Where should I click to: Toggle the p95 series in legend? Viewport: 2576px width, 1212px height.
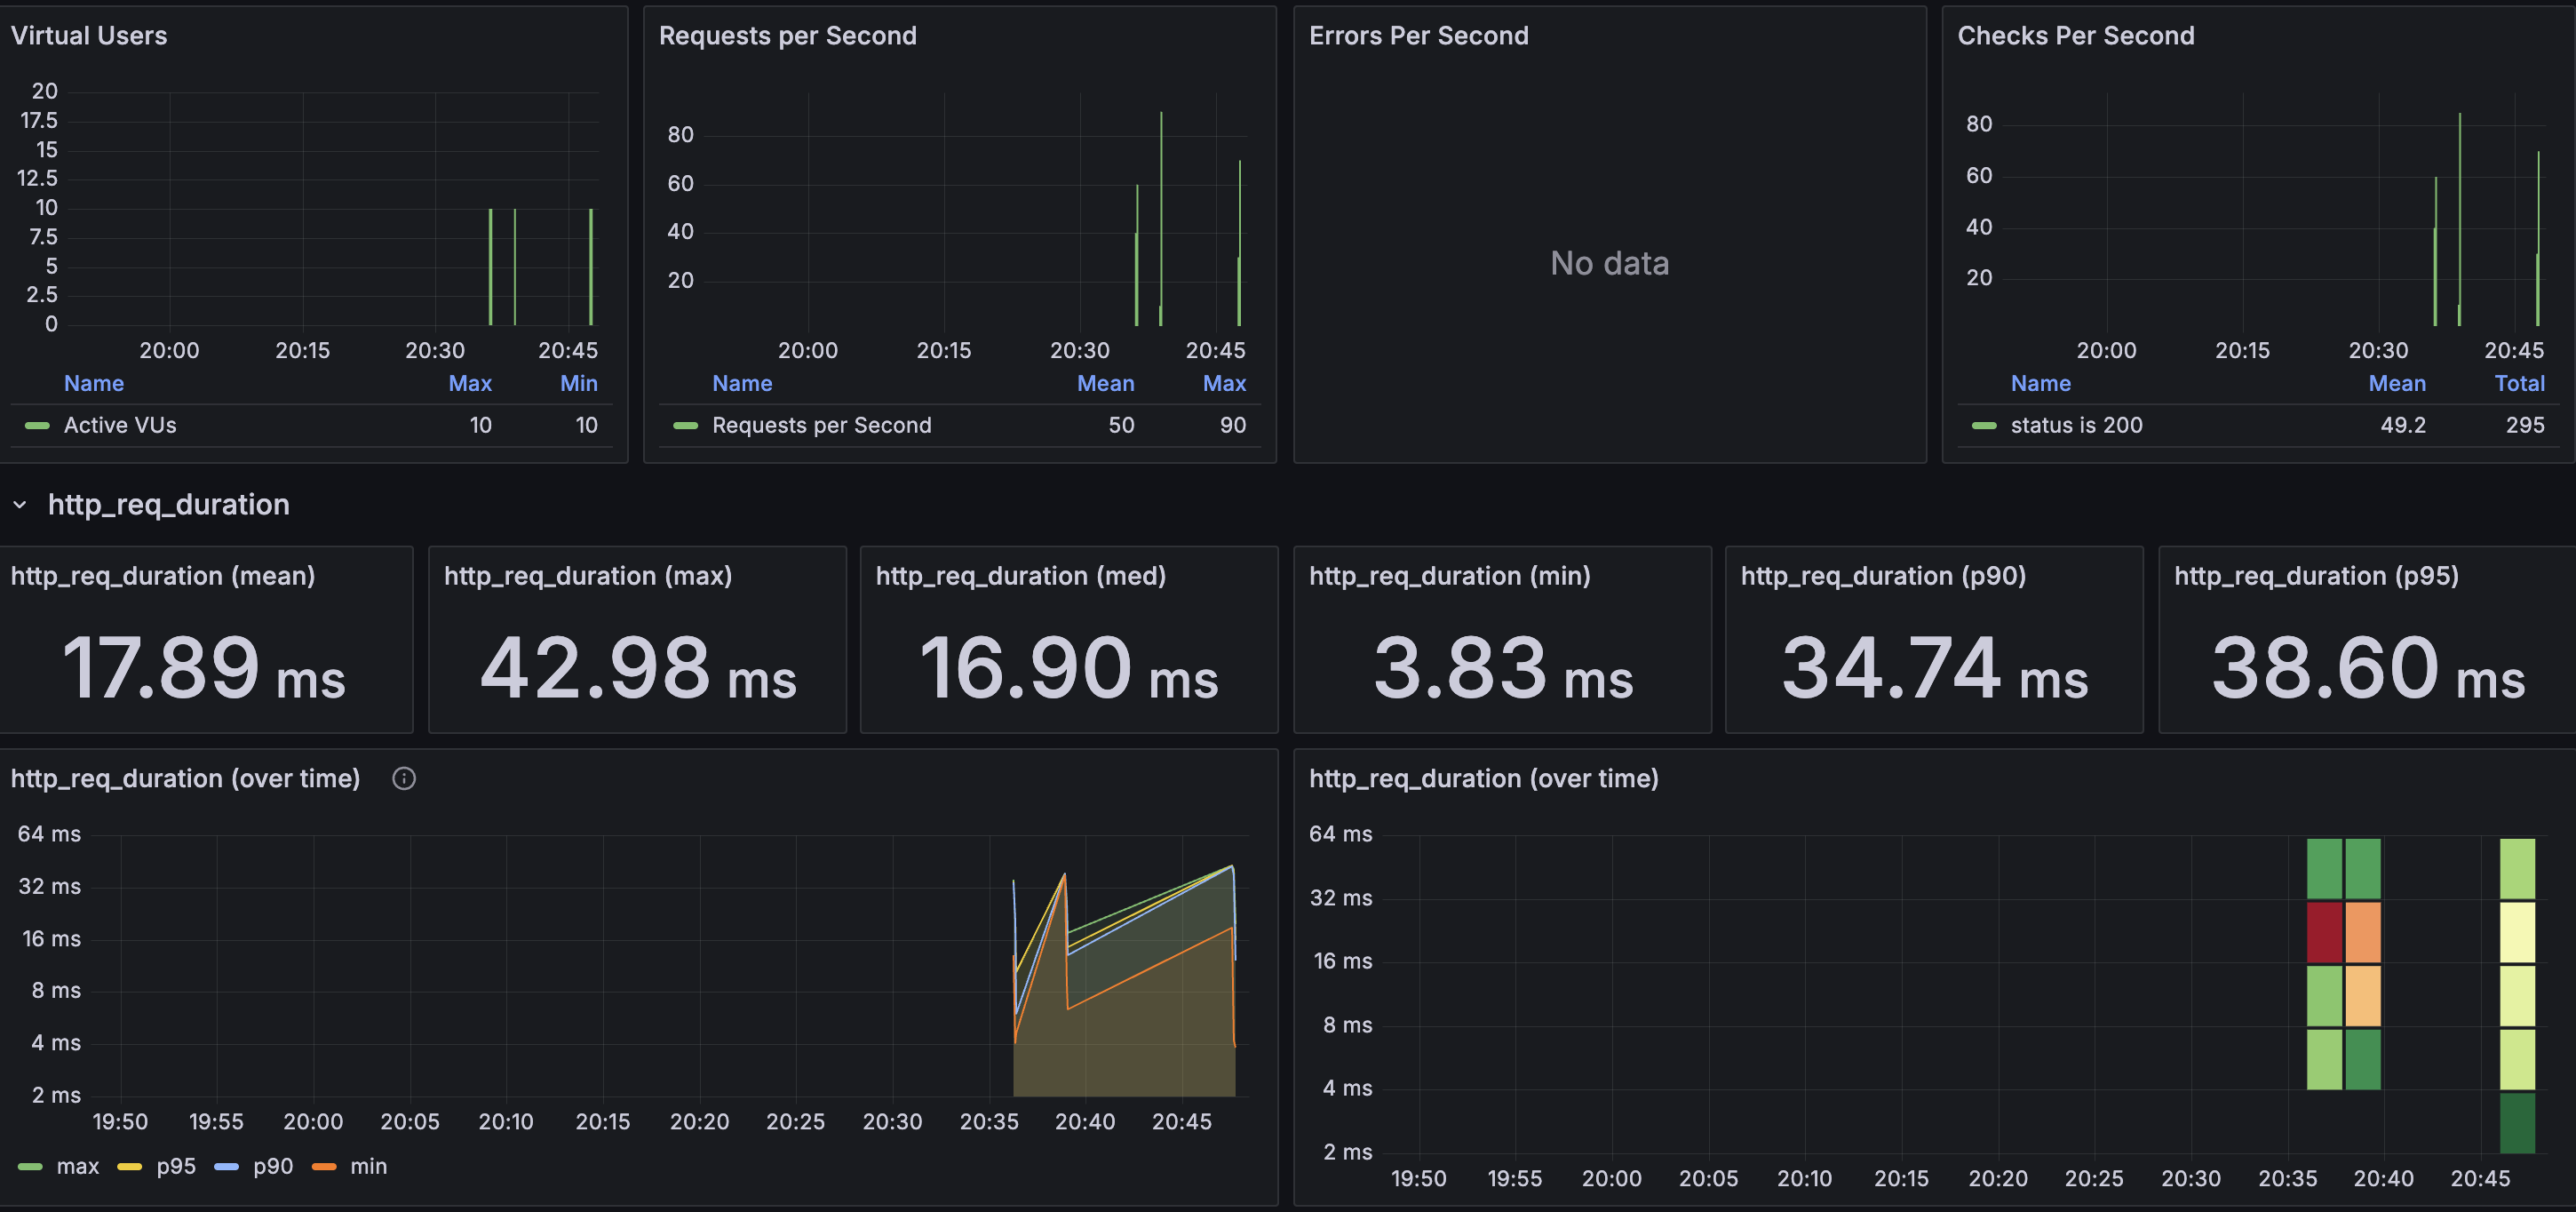point(175,1166)
